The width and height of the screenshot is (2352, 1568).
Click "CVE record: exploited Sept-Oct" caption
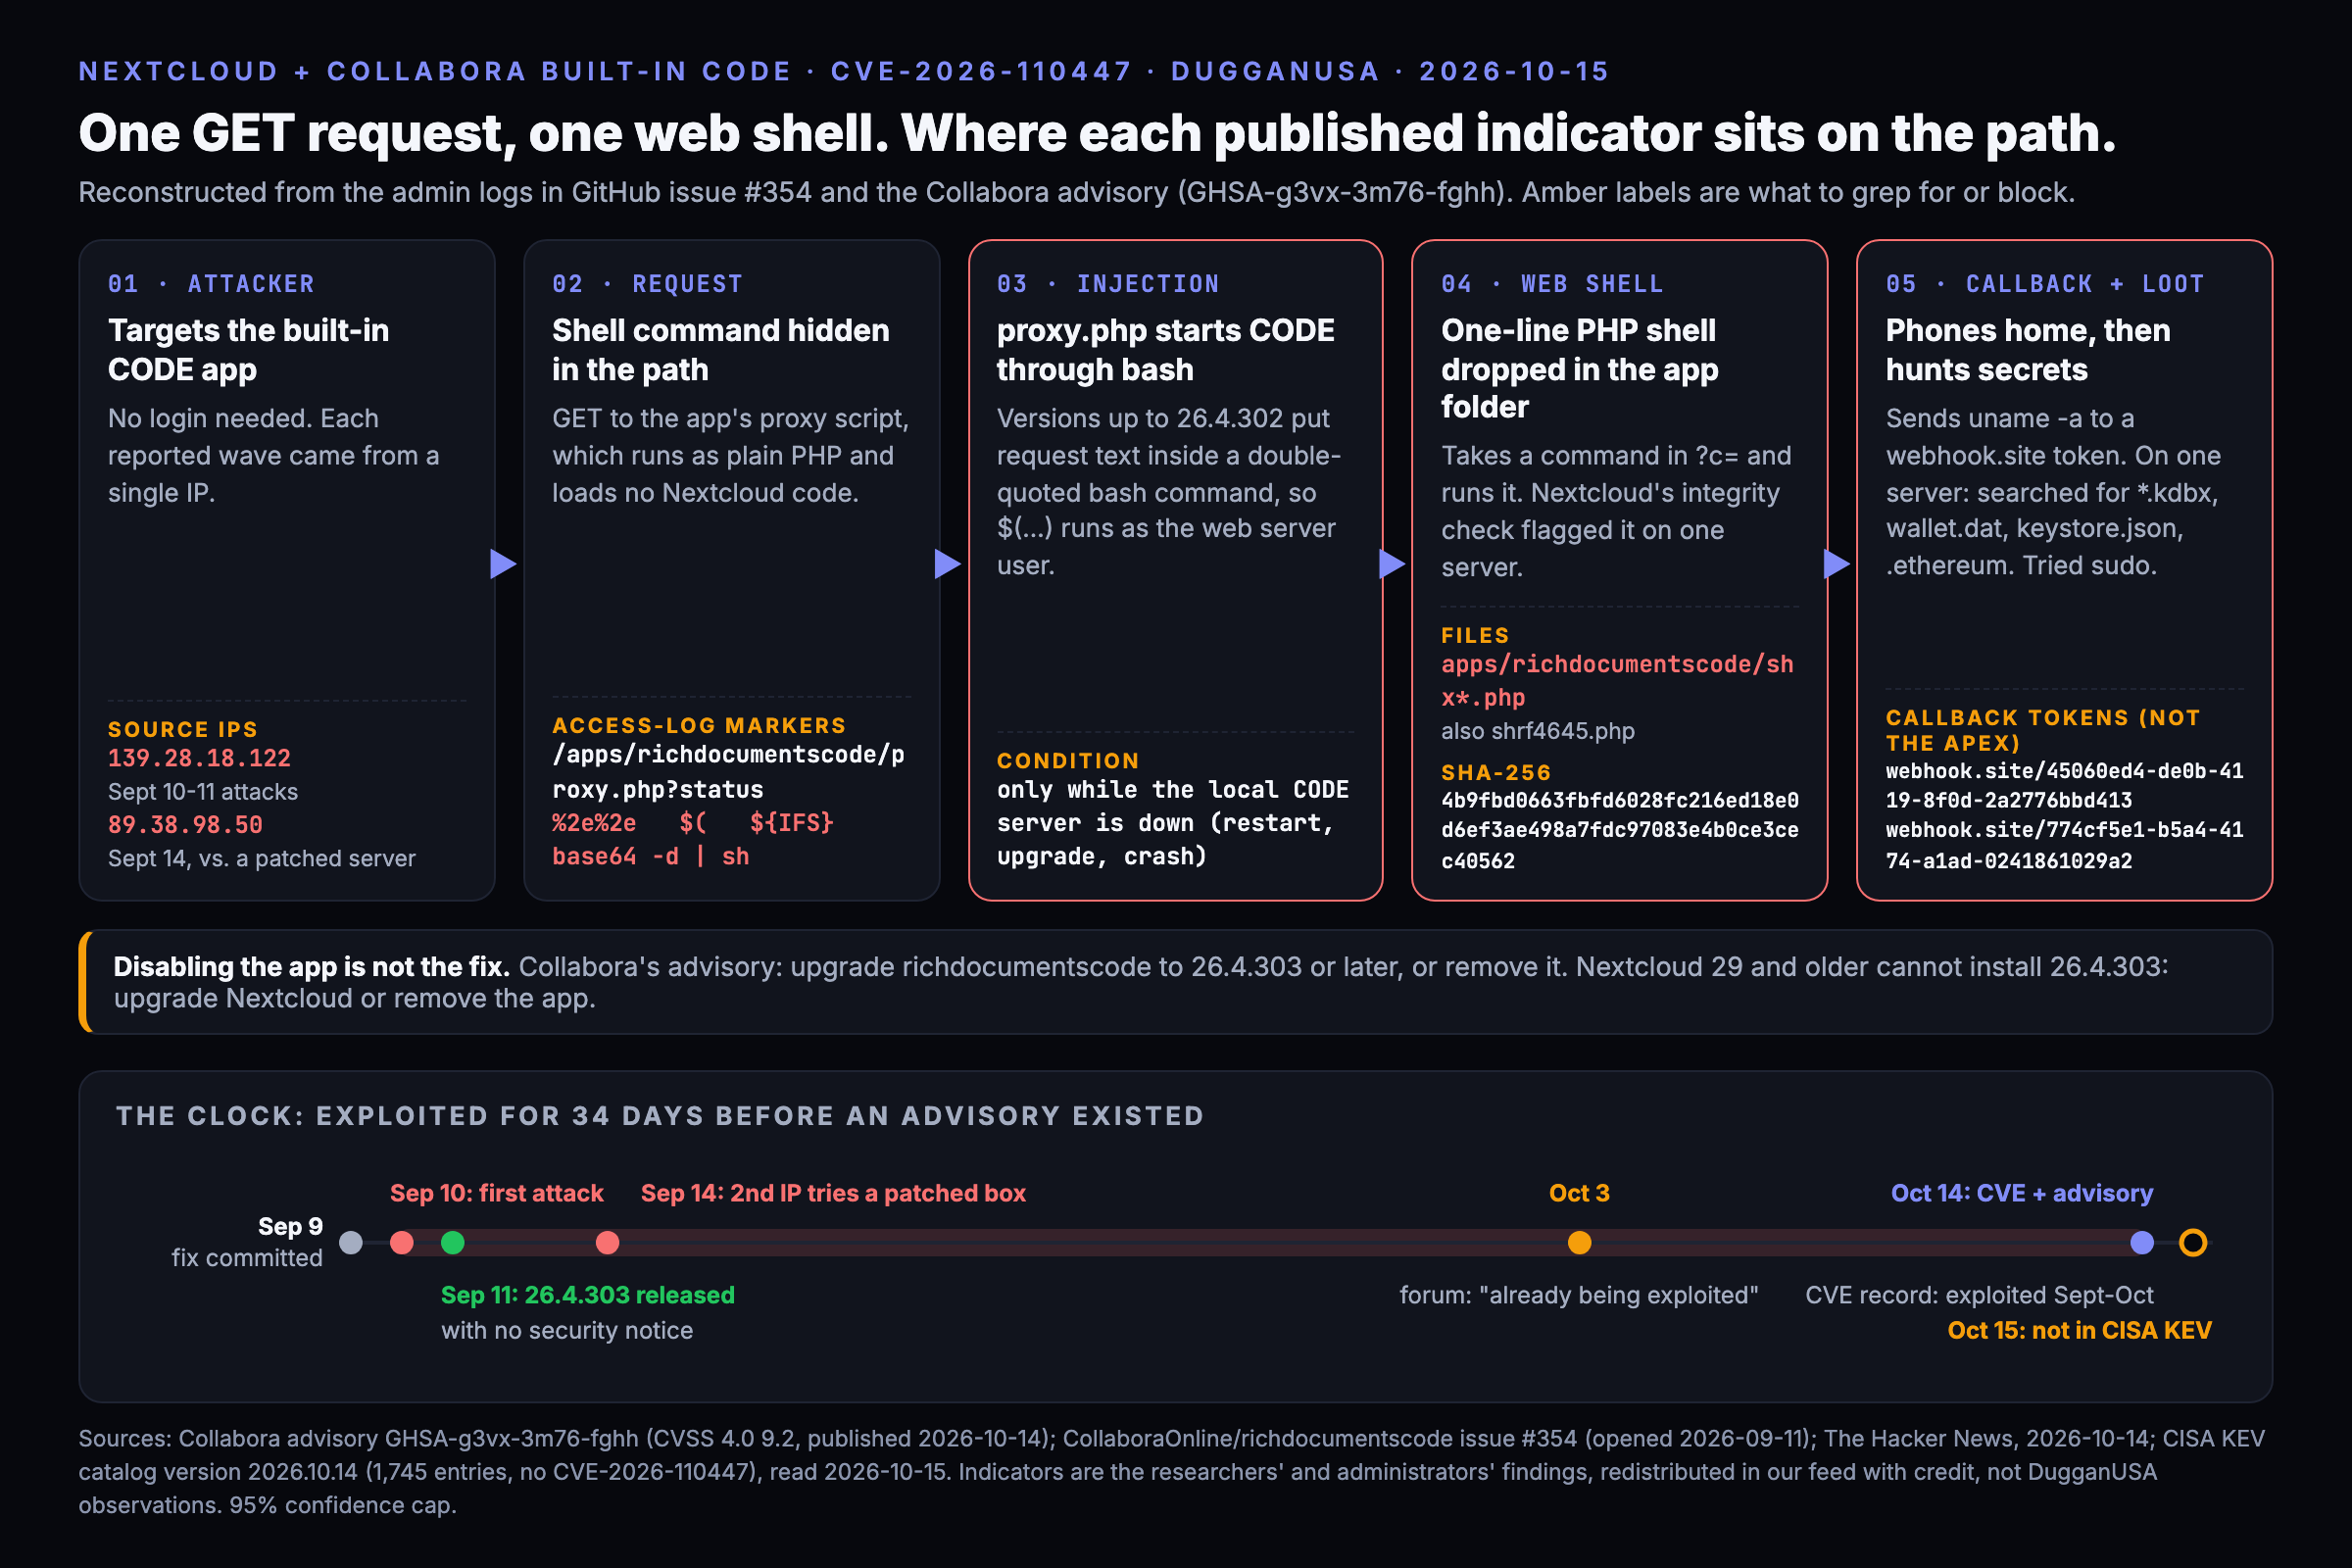pos(1979,1295)
